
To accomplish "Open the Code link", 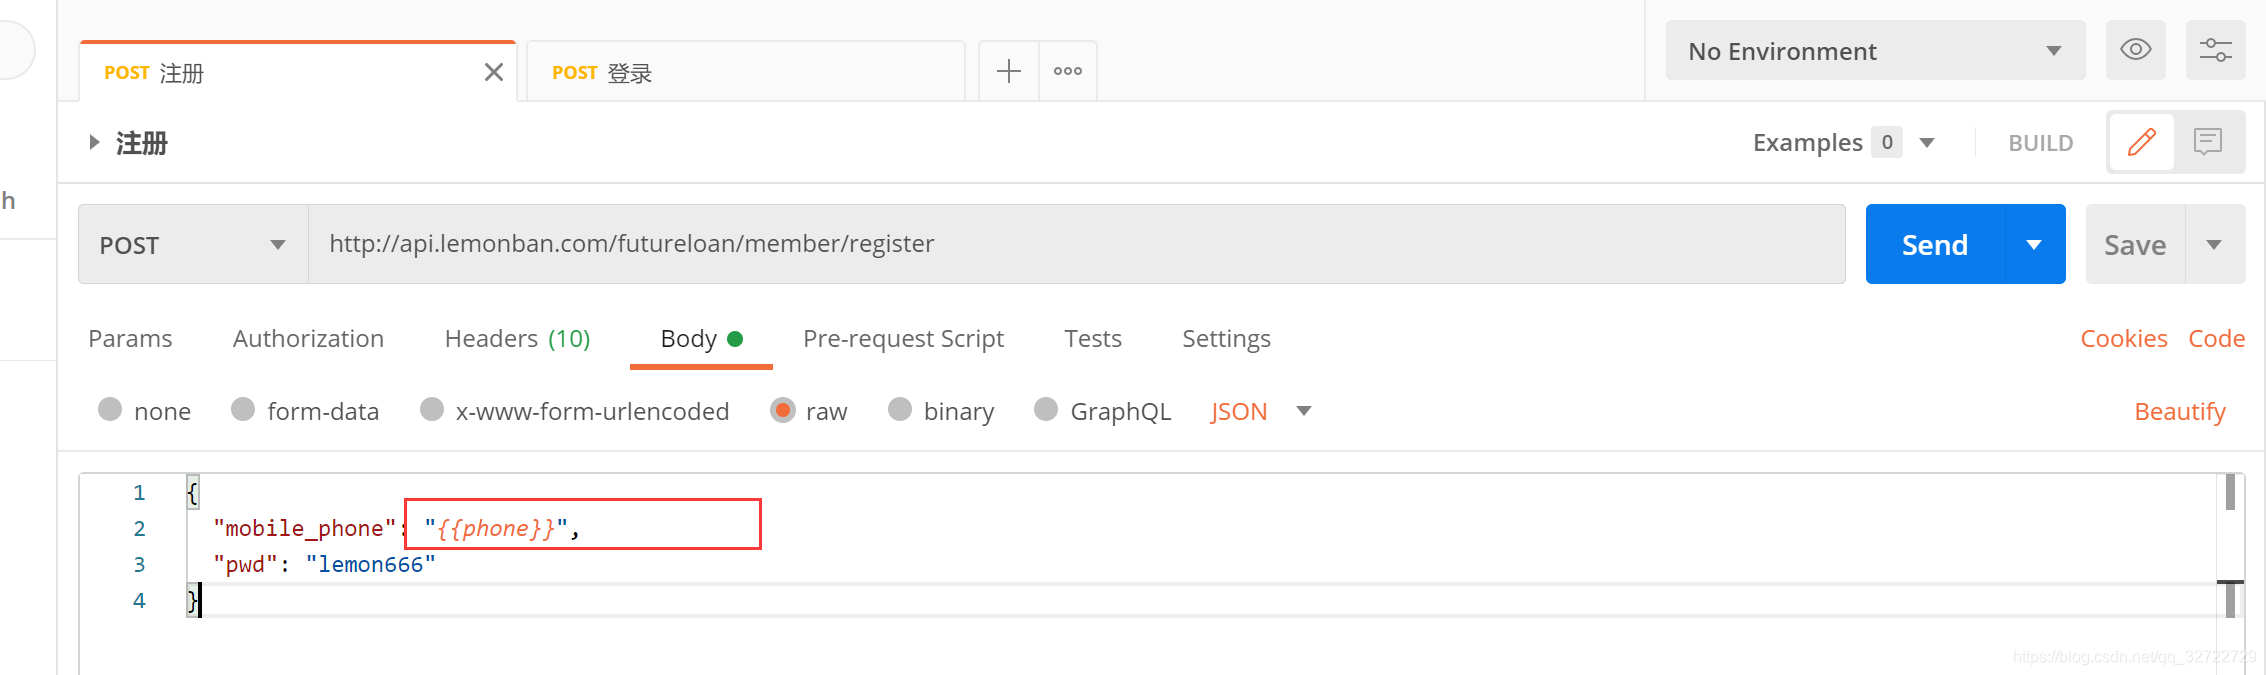I will point(2216,339).
